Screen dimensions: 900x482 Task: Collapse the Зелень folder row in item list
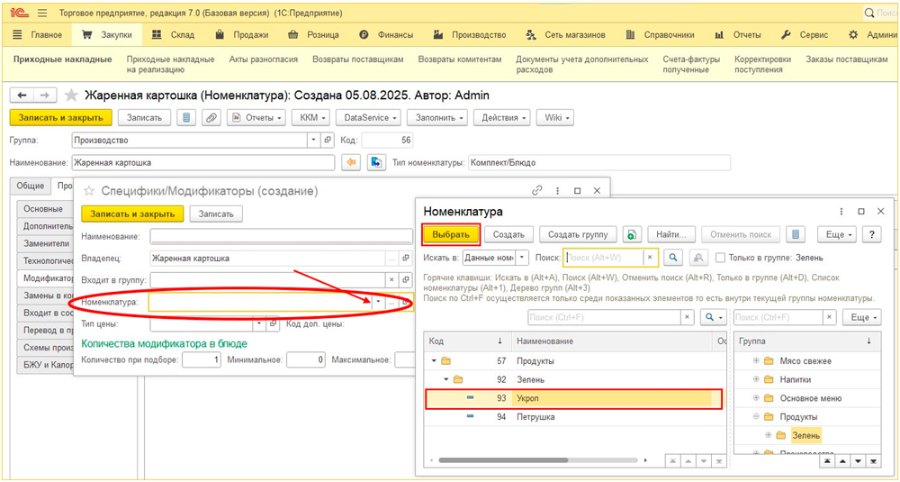pos(447,379)
